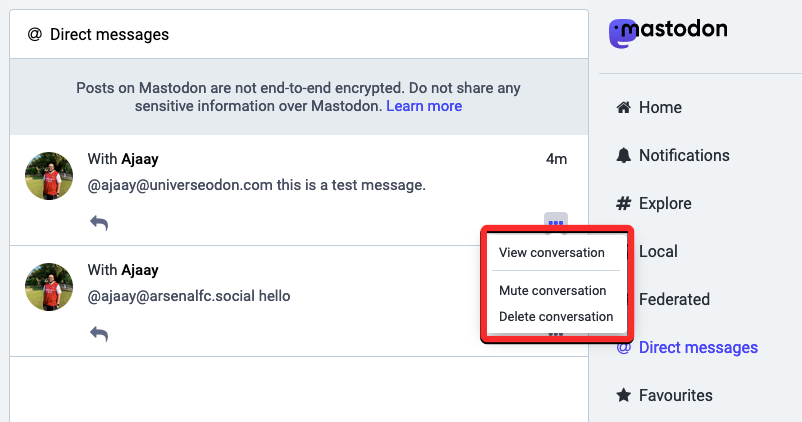Reply to the arsenalfc.social hello message
802x422 pixels.
pos(99,334)
